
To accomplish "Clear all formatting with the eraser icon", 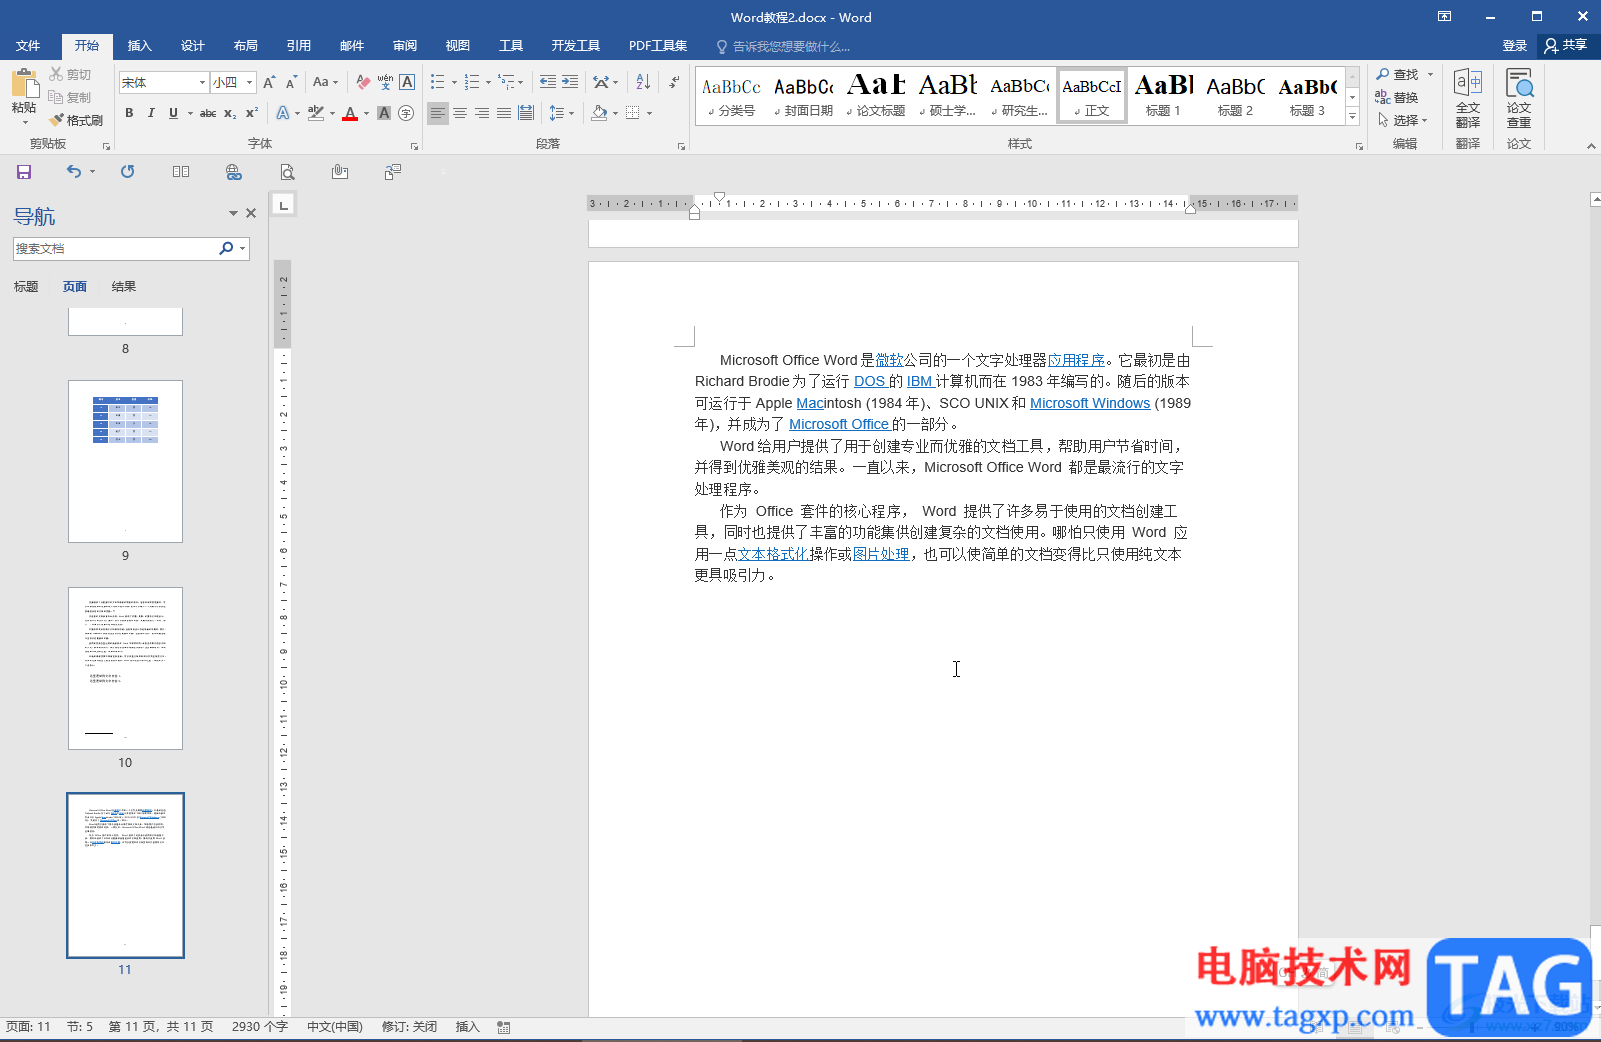I will [363, 82].
